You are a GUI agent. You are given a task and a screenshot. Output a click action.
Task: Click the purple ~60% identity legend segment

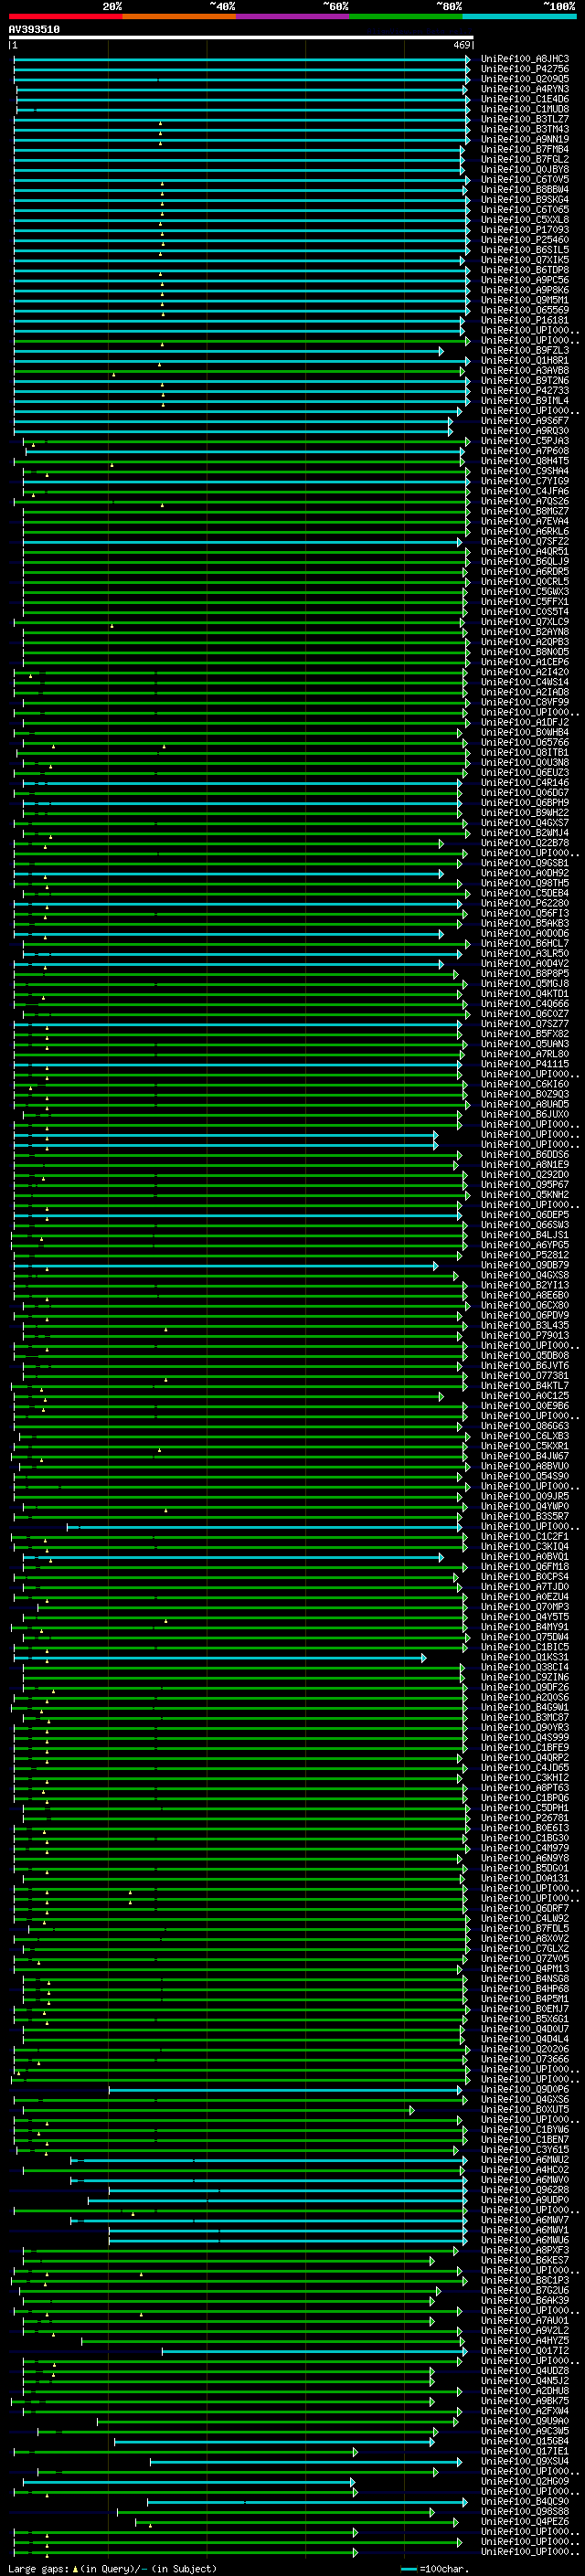point(293,16)
